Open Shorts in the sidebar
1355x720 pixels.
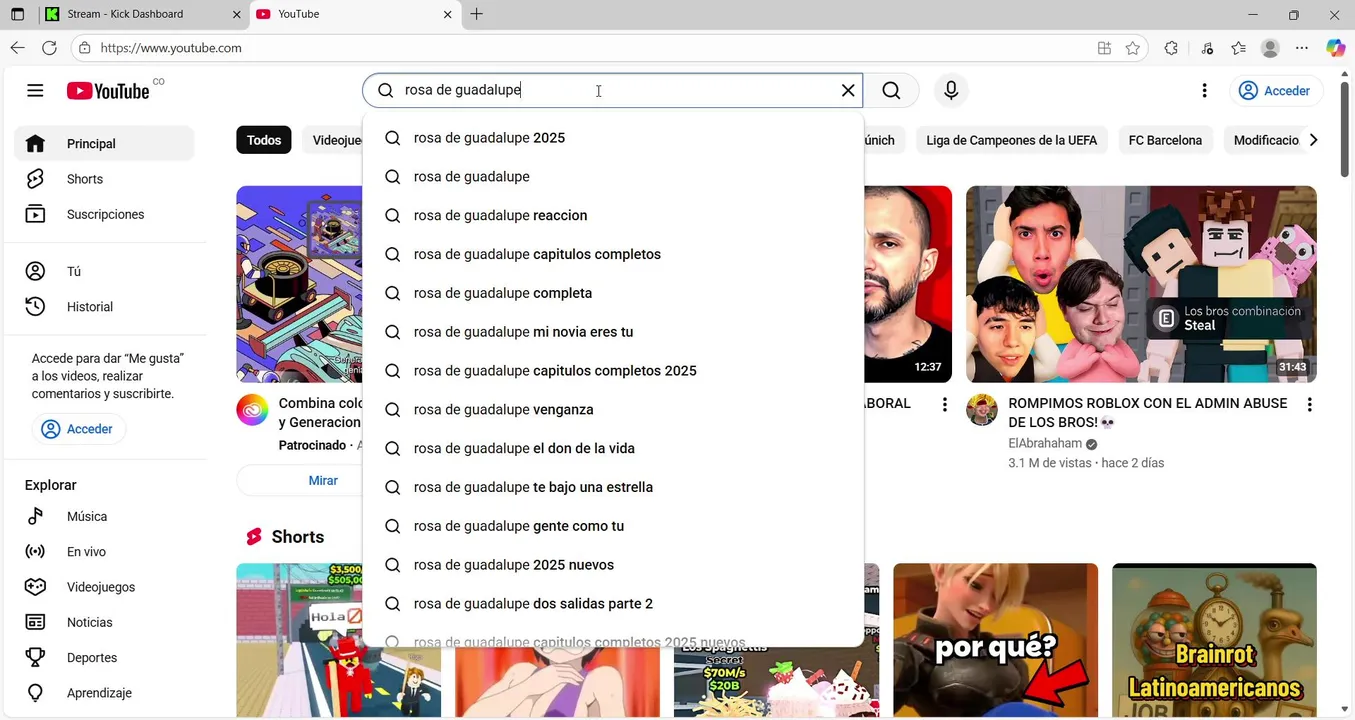pos(104,179)
